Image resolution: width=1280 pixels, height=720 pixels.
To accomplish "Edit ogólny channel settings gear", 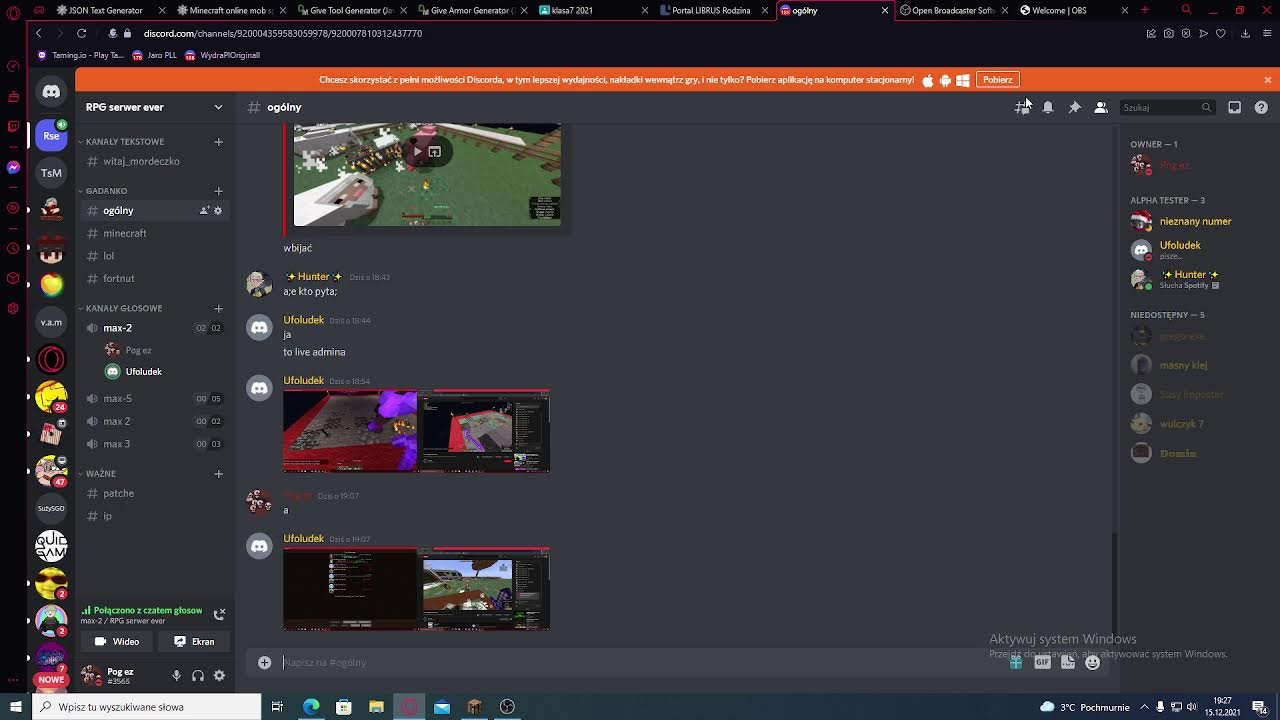I will tap(218, 211).
